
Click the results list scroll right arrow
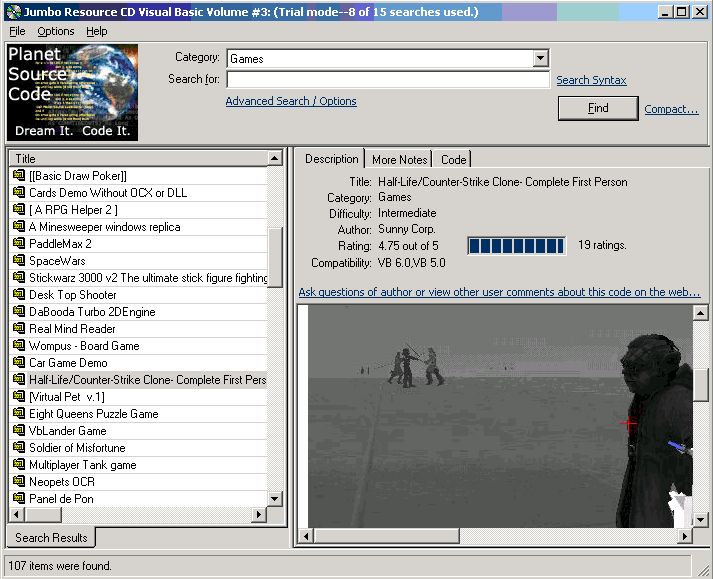259,514
